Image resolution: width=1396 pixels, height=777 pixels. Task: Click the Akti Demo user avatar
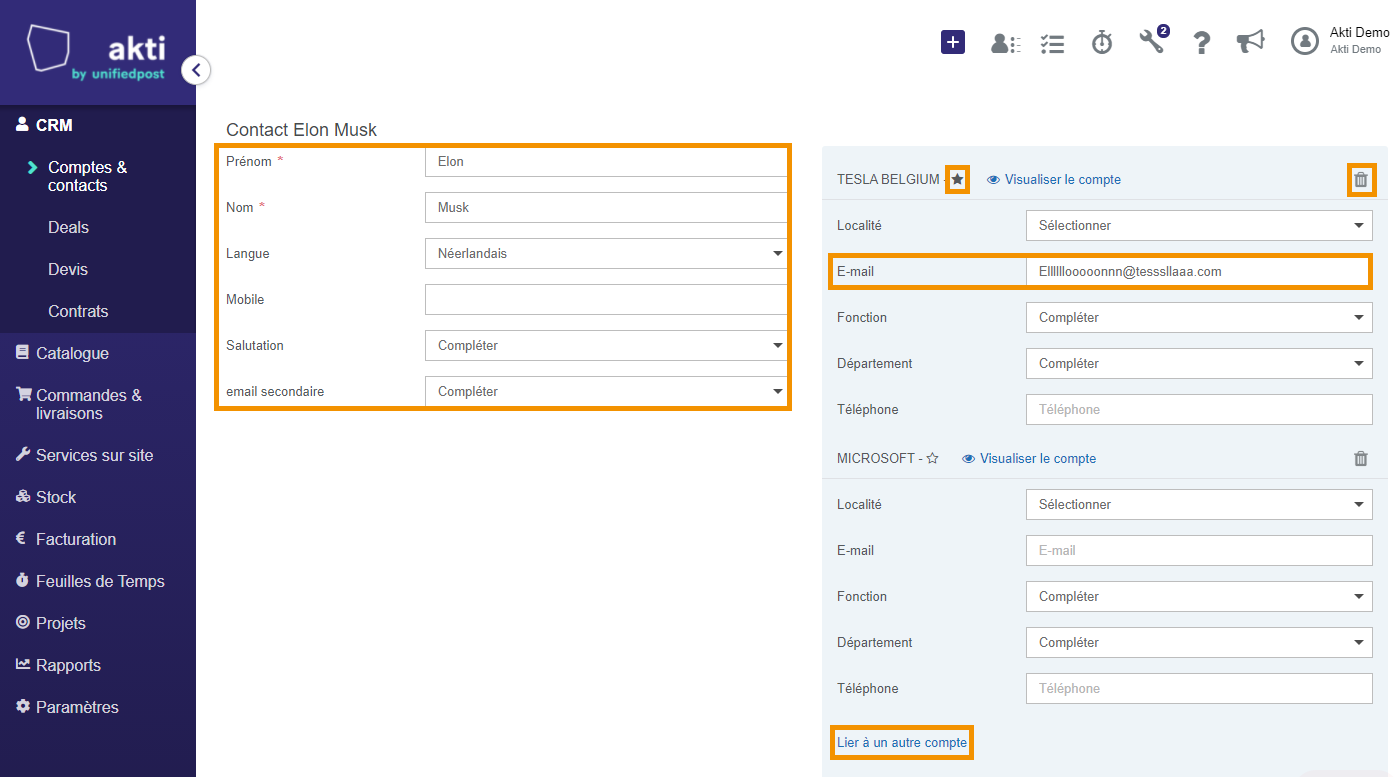click(1305, 41)
